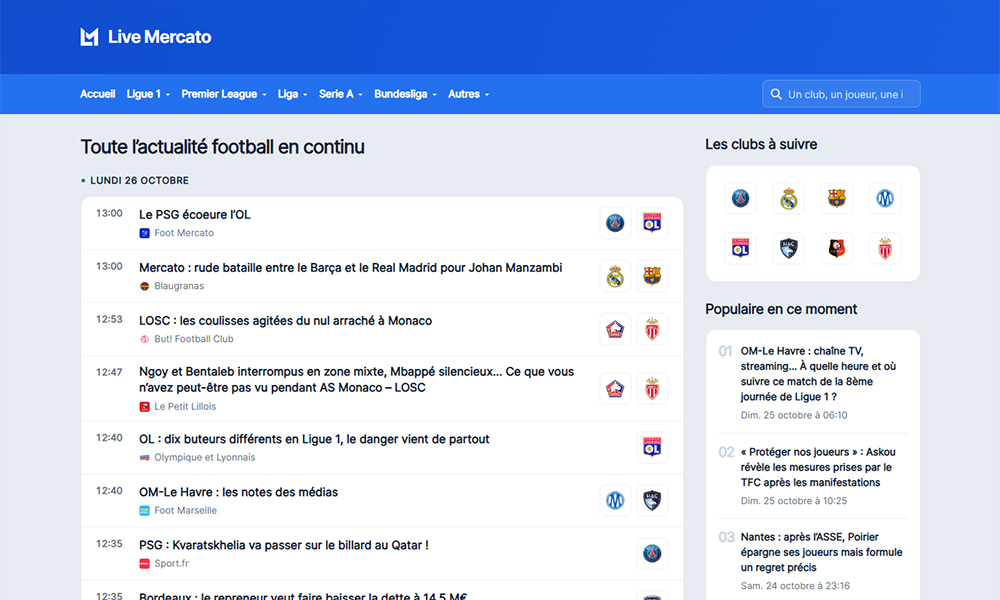Viewport: 1000px width, 600px height.
Task: Open Le Havre AC in Les clubs à suivre
Action: coord(789,248)
